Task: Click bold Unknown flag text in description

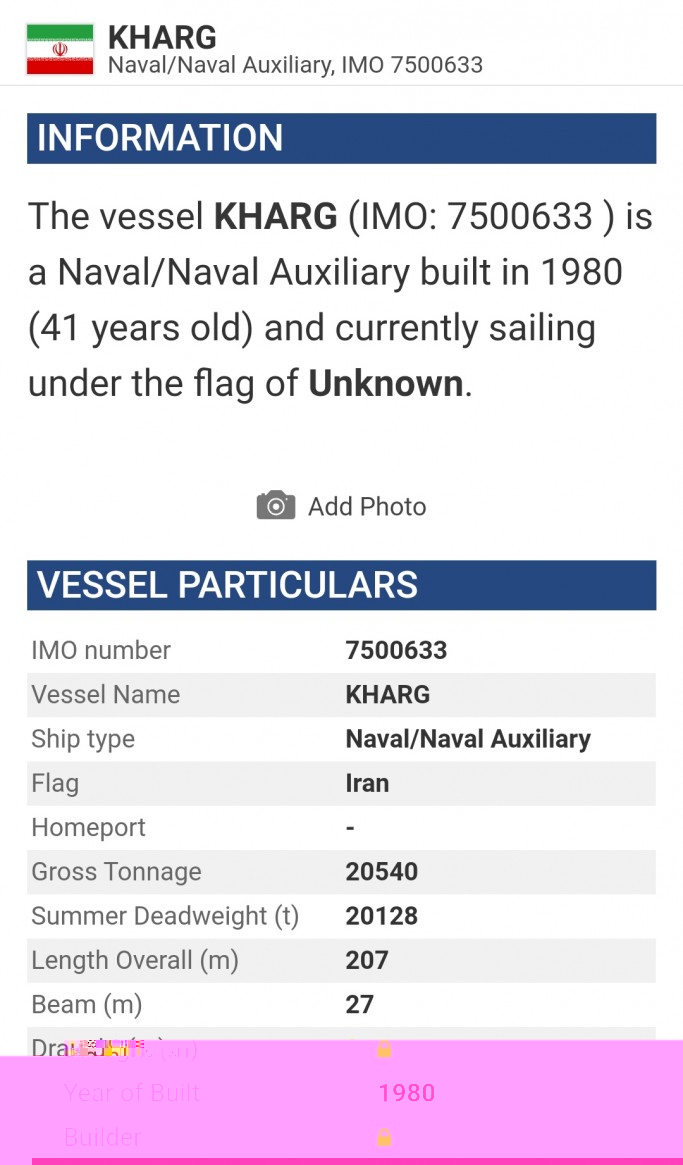Action: 386,383
